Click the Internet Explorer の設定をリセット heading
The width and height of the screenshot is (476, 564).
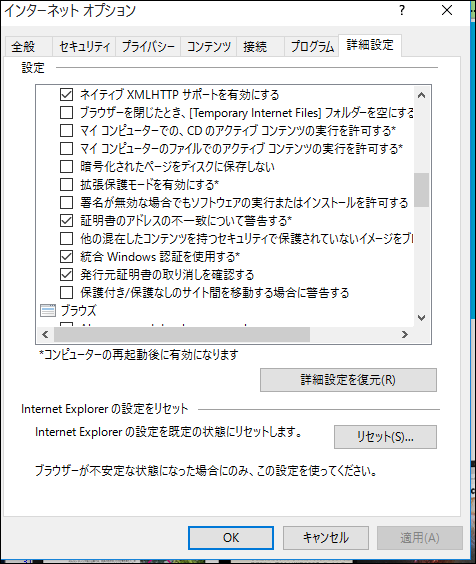tap(104, 409)
